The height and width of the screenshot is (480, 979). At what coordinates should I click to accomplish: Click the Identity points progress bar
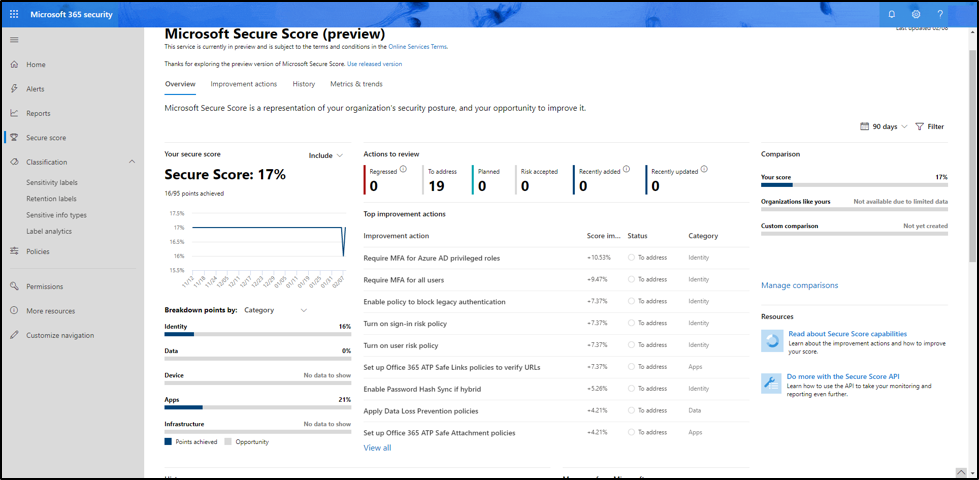point(257,334)
